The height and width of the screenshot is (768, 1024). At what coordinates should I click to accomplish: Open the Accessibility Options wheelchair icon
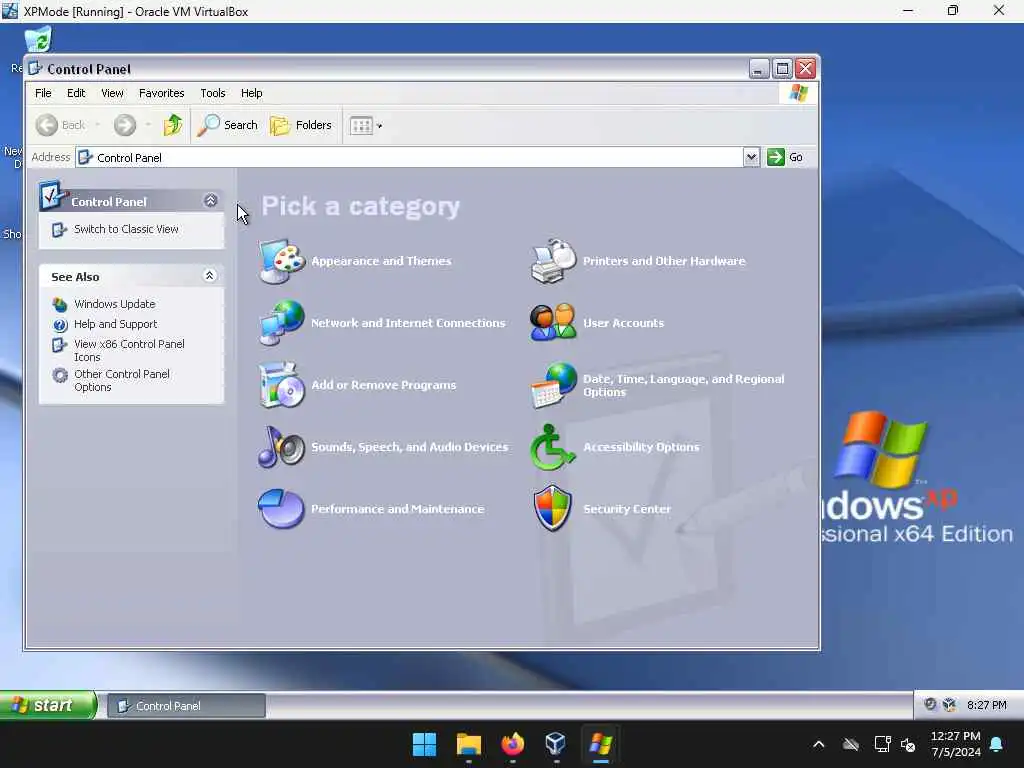[552, 447]
